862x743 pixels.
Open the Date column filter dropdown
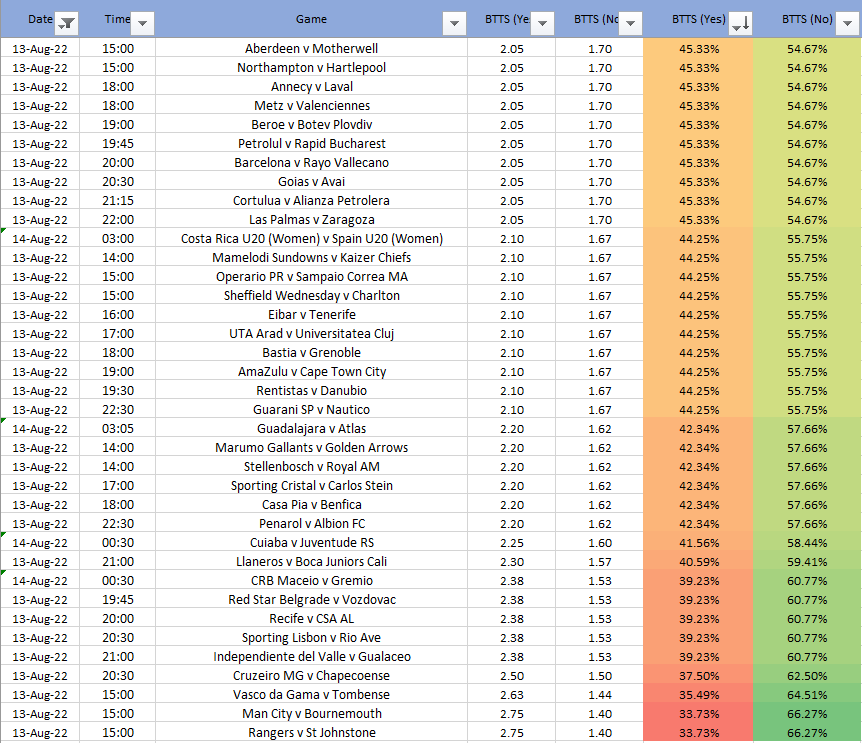pyautogui.click(x=67, y=24)
